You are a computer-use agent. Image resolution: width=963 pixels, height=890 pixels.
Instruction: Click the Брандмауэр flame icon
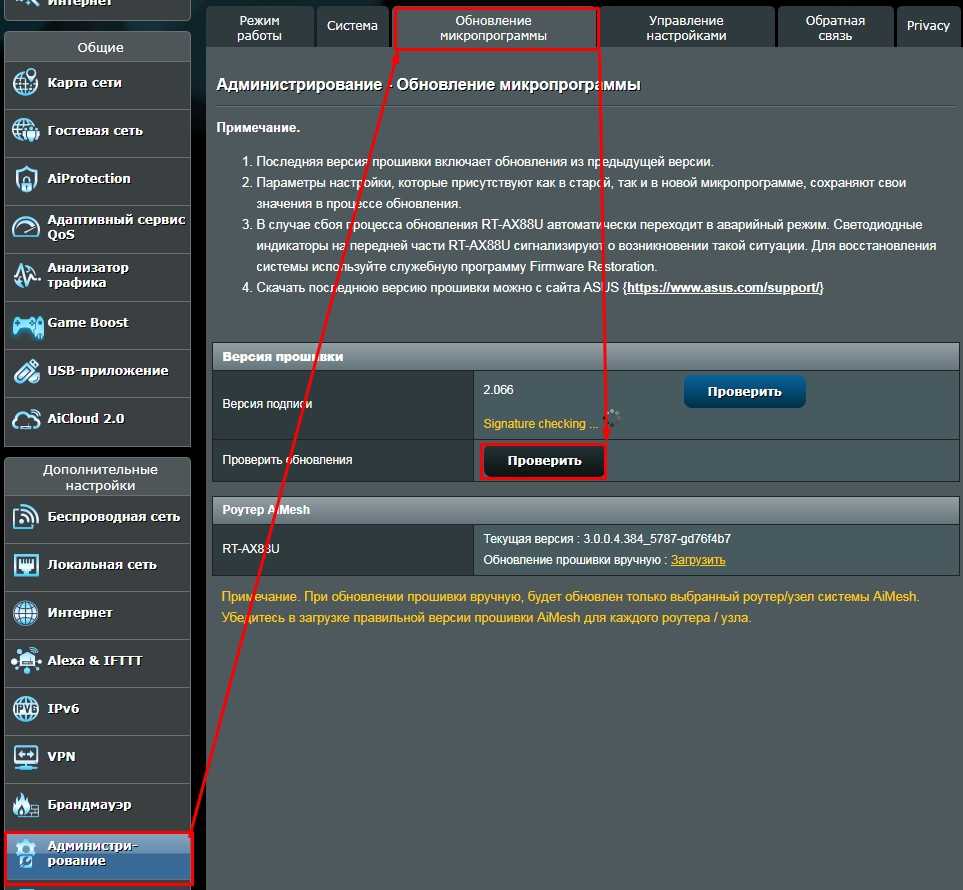(25, 805)
